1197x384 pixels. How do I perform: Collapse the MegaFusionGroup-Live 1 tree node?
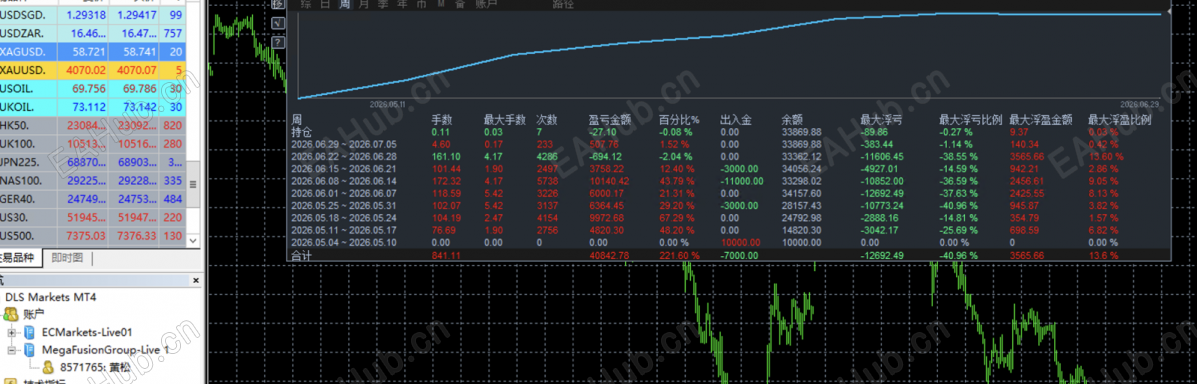pos(11,350)
